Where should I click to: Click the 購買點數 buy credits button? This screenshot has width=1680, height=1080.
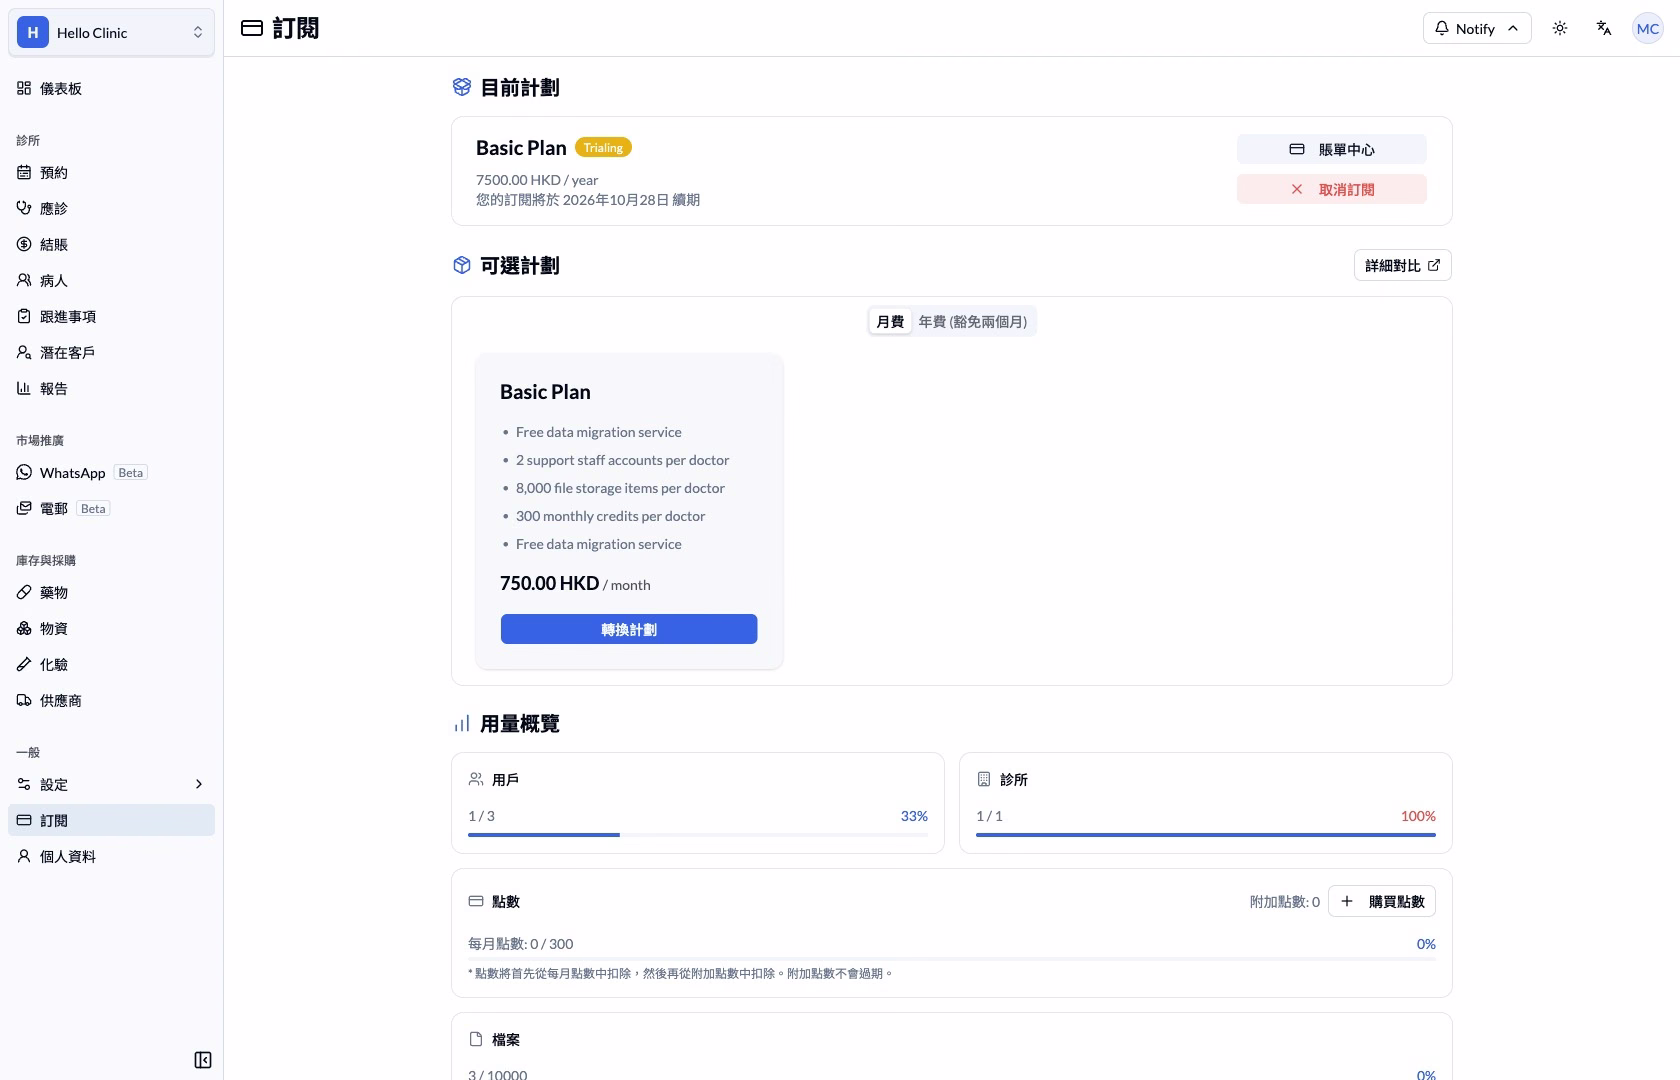(x=1382, y=901)
